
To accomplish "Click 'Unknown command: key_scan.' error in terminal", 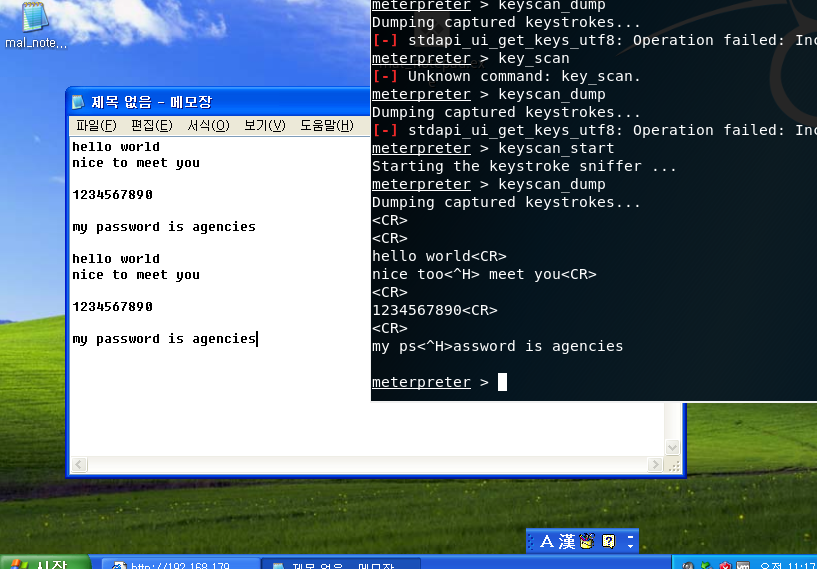I will [524, 77].
